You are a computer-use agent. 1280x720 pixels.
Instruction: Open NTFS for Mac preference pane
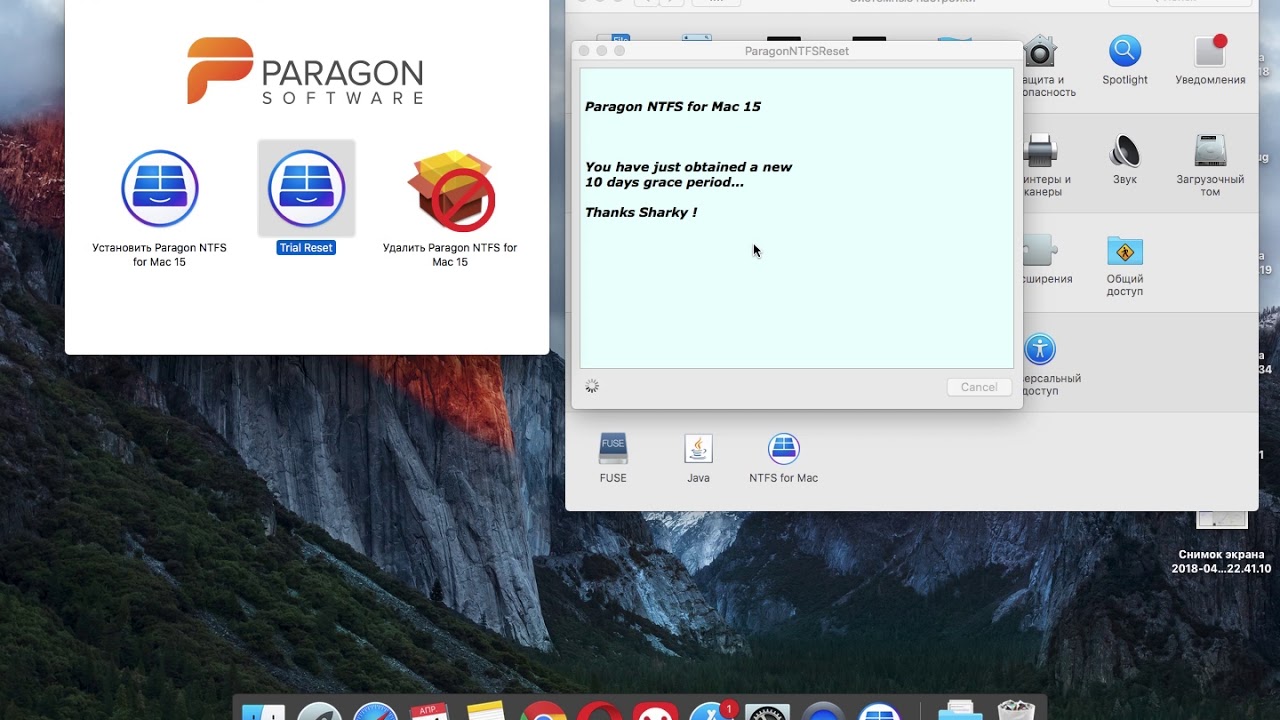[784, 449]
